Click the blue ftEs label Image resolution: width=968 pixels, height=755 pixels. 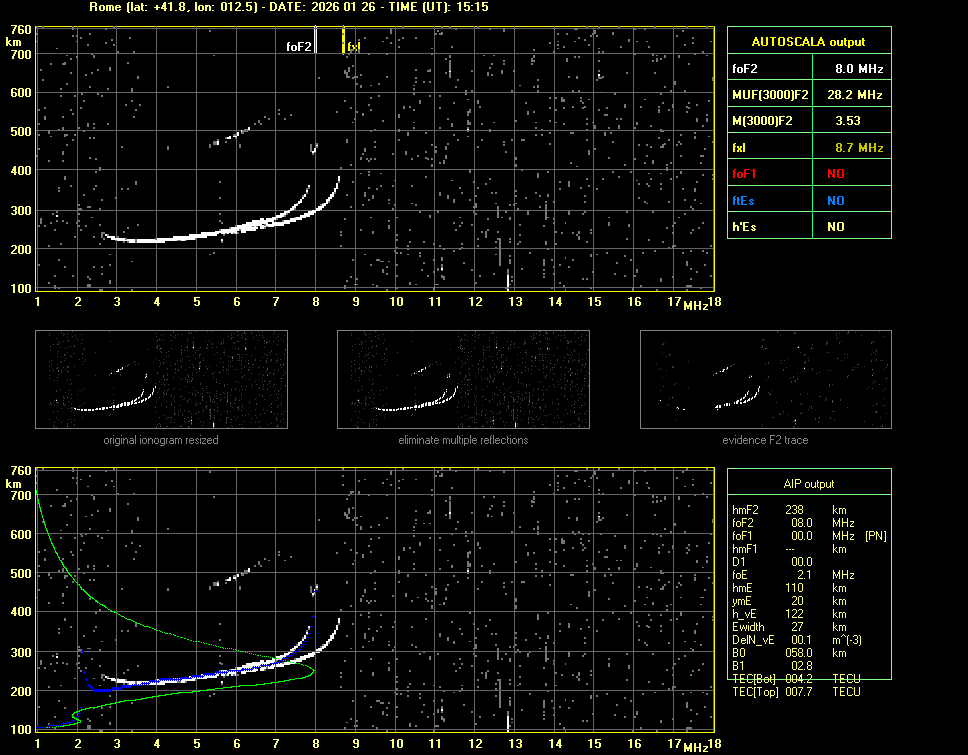pos(745,200)
